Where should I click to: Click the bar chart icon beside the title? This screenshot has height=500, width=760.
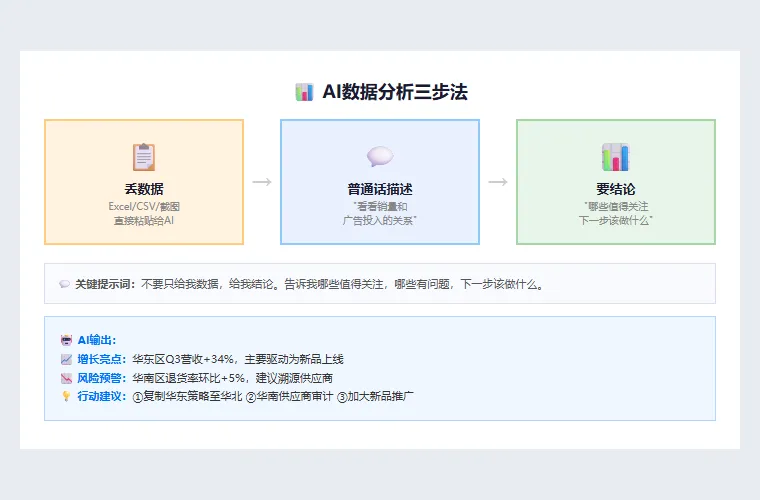[304, 92]
